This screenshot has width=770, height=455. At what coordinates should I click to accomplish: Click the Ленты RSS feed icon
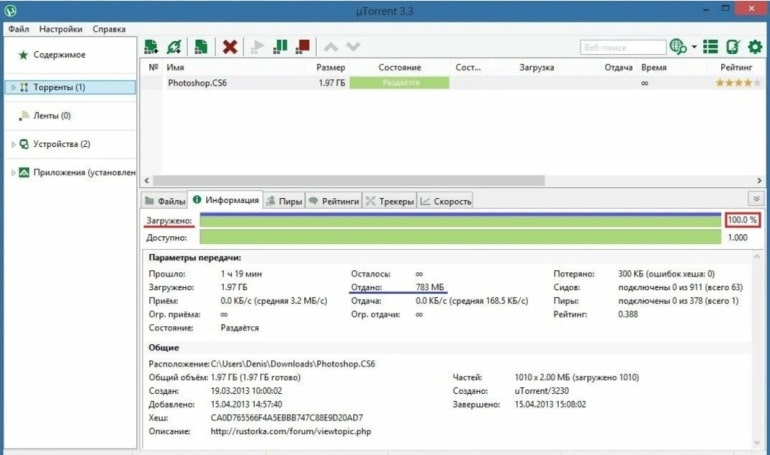coord(24,116)
